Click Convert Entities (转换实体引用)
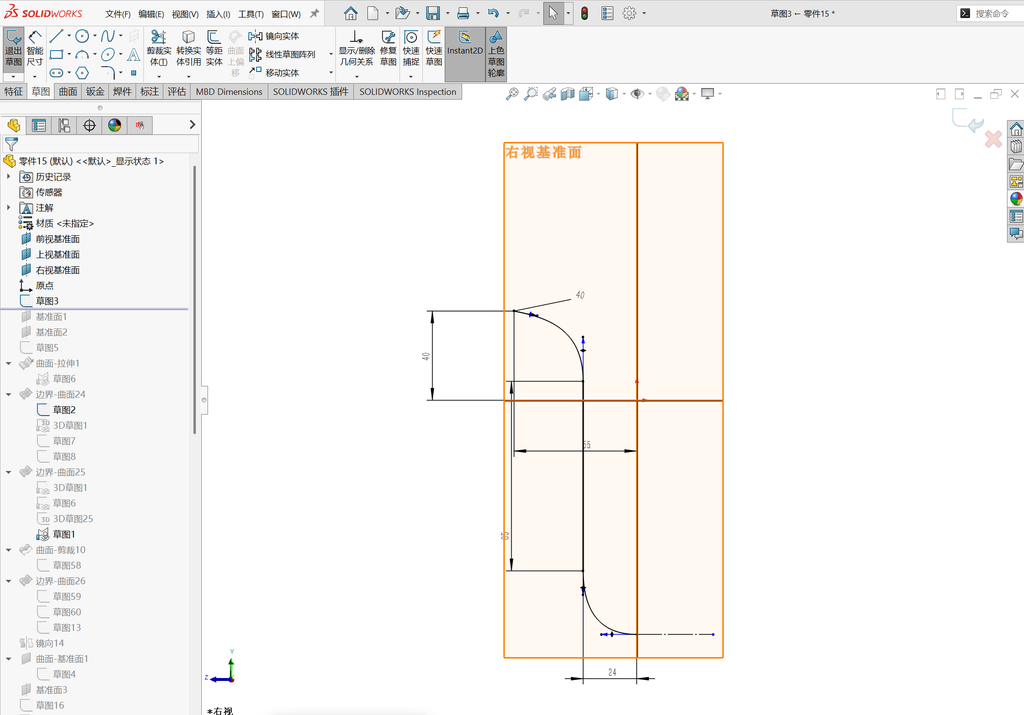The width and height of the screenshot is (1024, 715). click(x=189, y=49)
